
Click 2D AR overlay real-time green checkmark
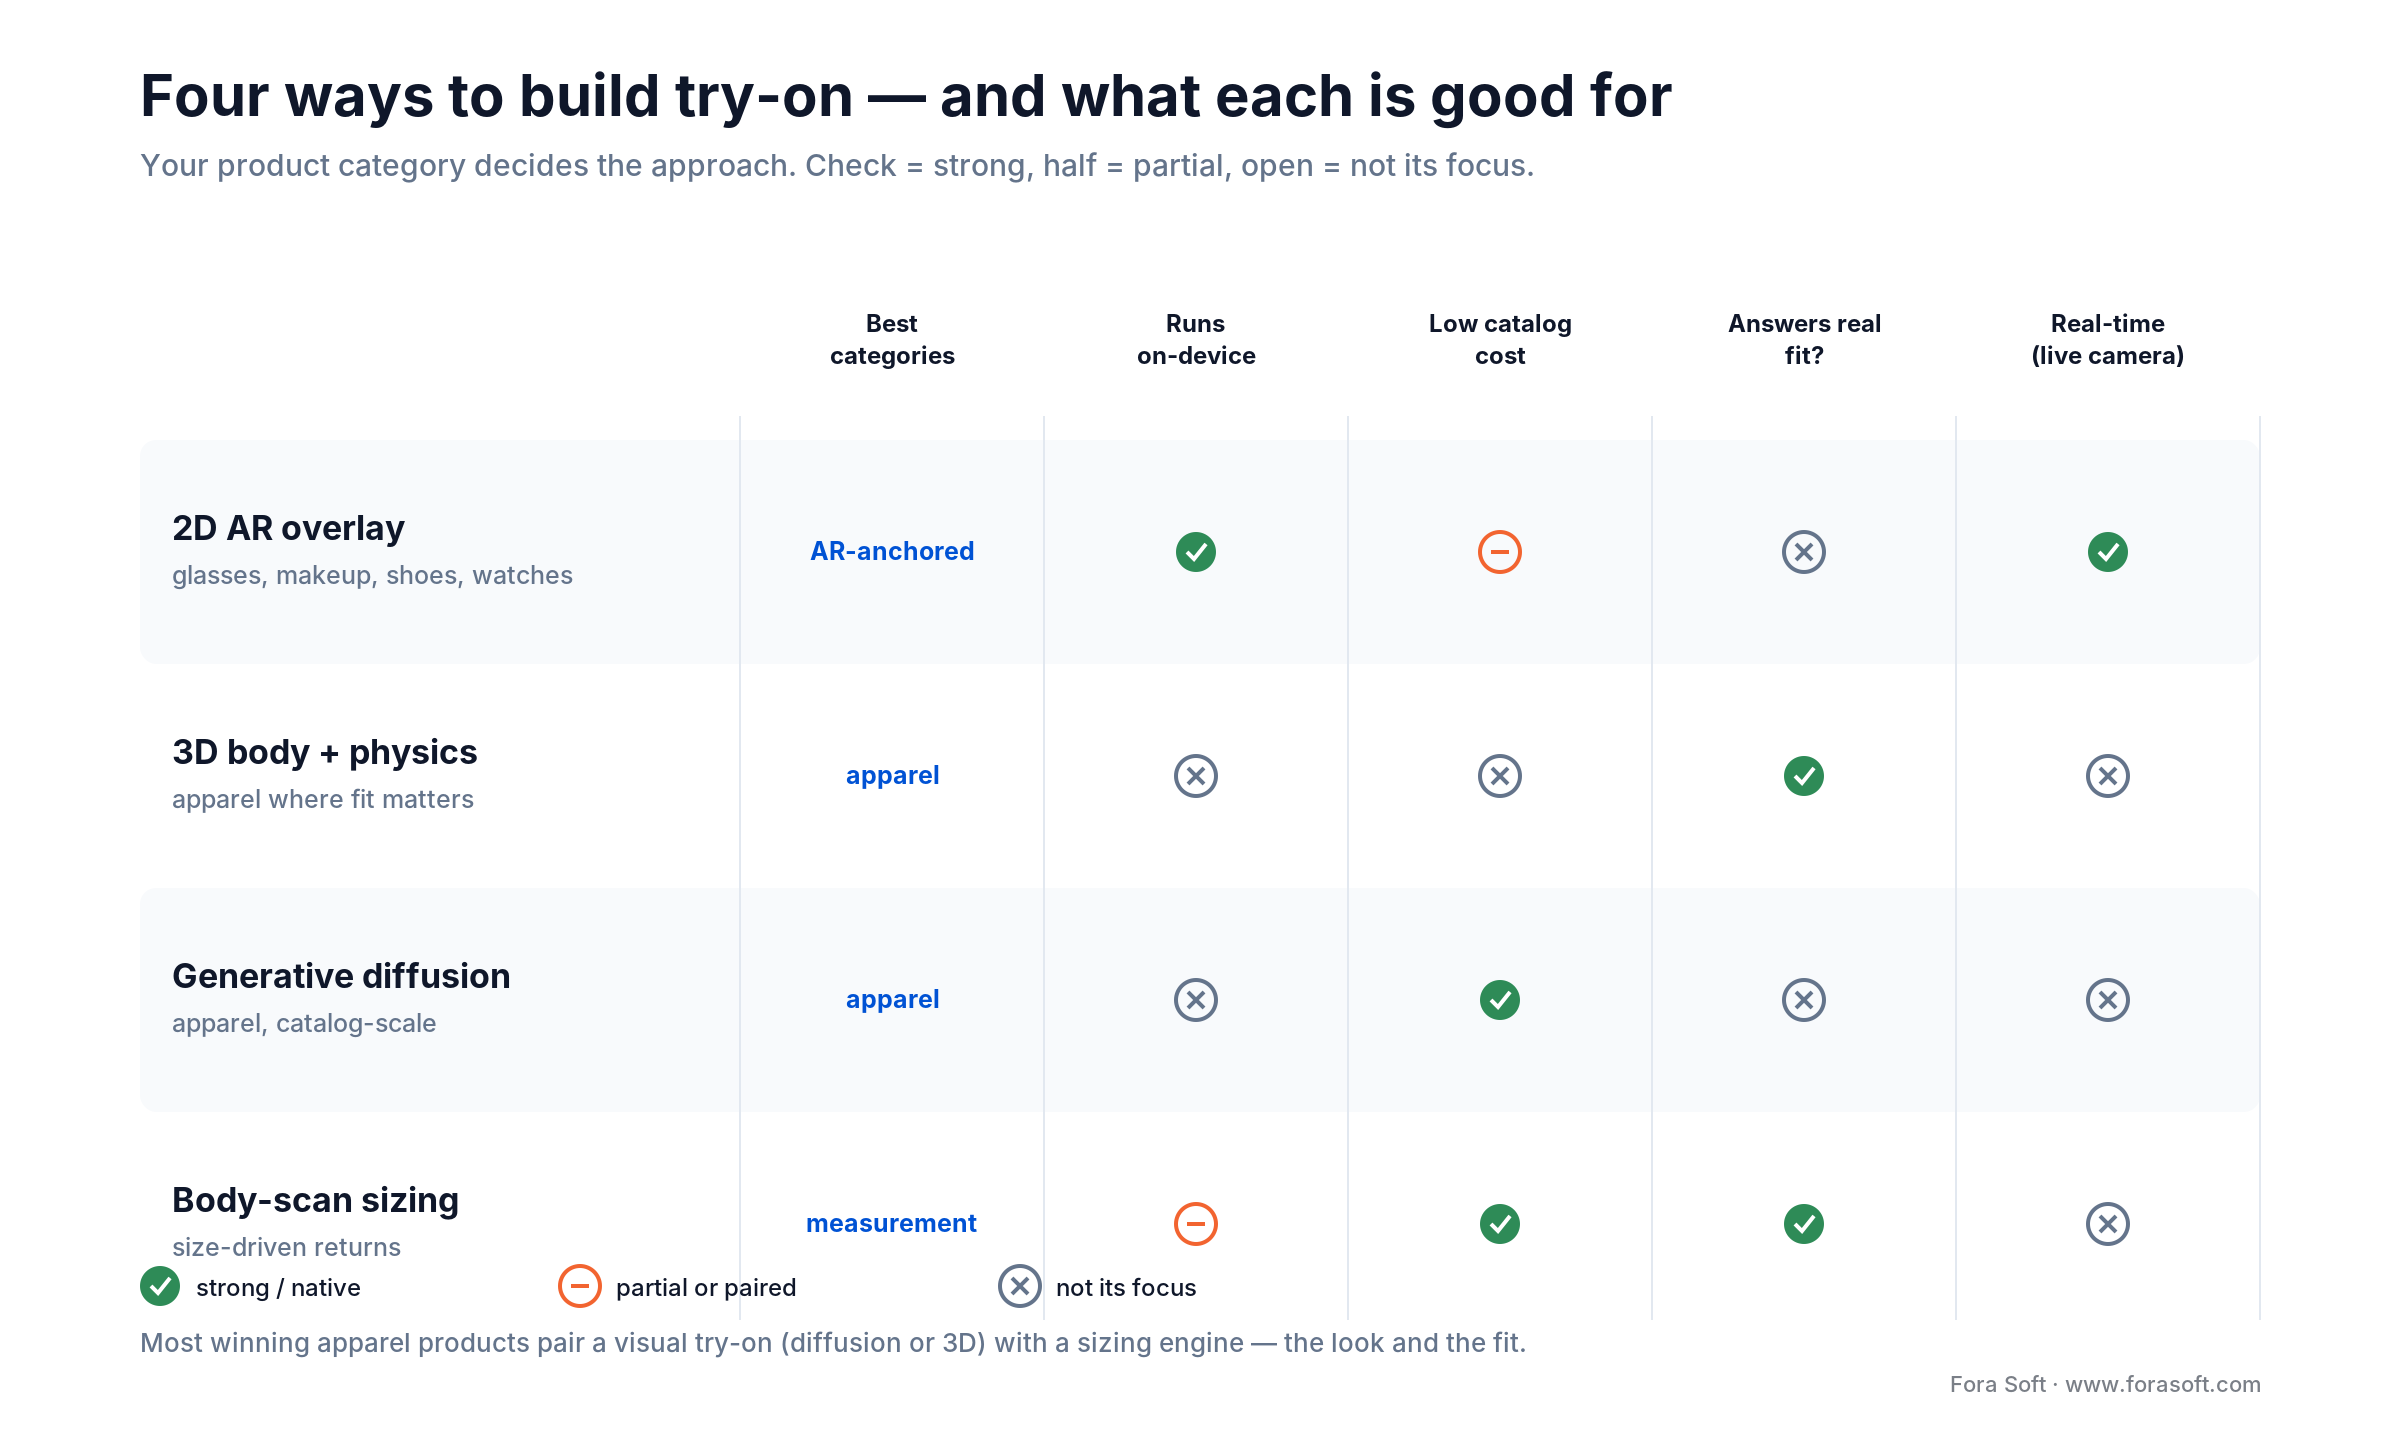point(2107,552)
